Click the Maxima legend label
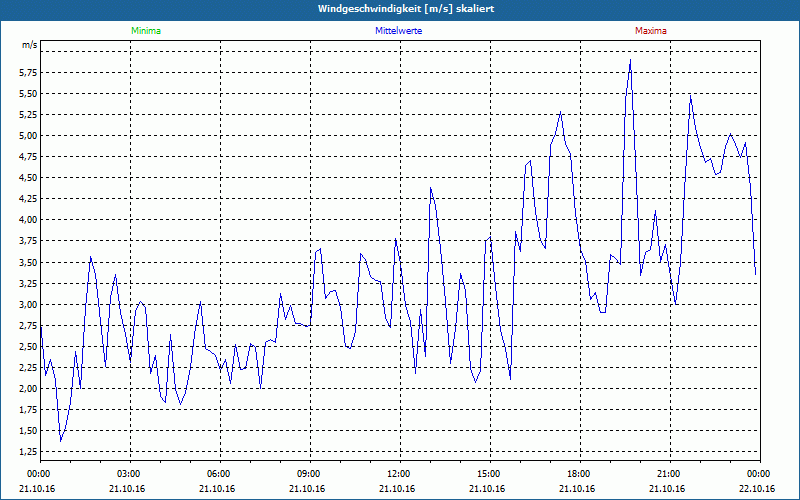 point(651,31)
